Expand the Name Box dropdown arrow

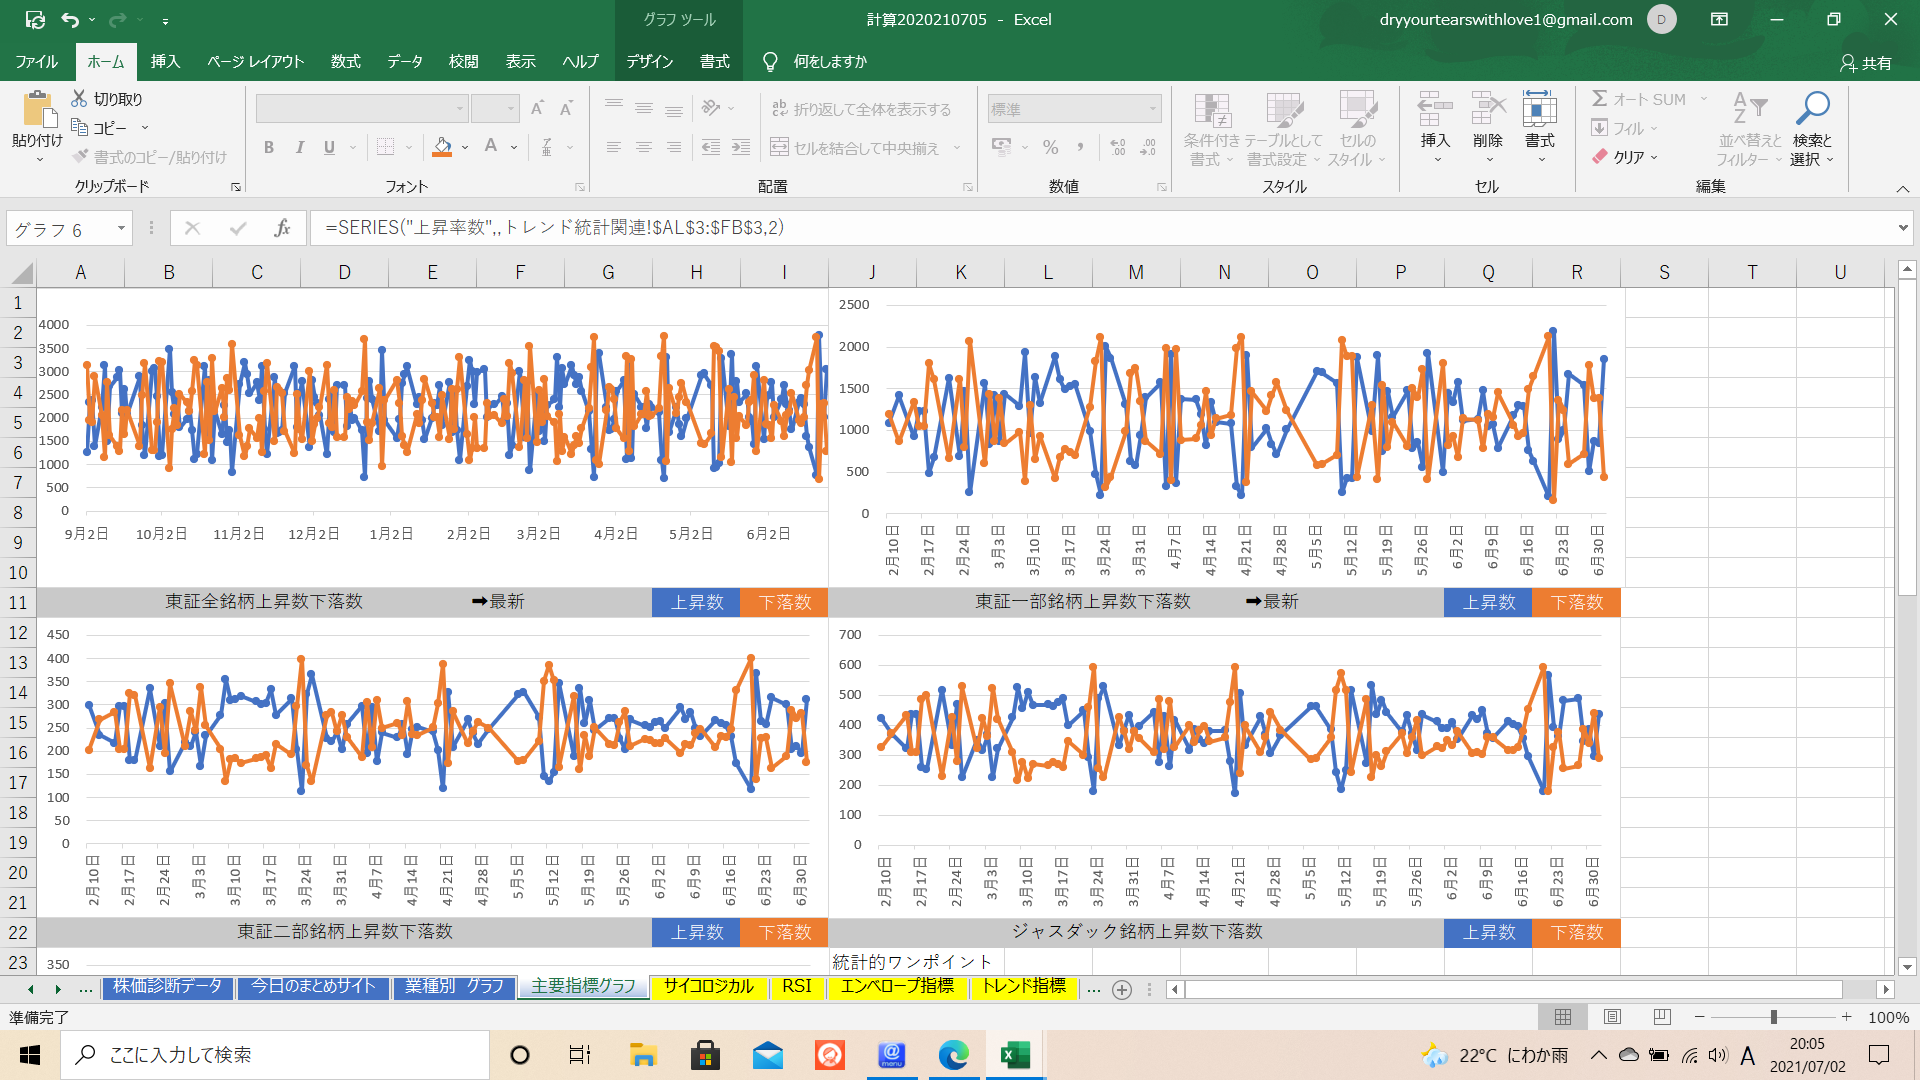click(121, 229)
